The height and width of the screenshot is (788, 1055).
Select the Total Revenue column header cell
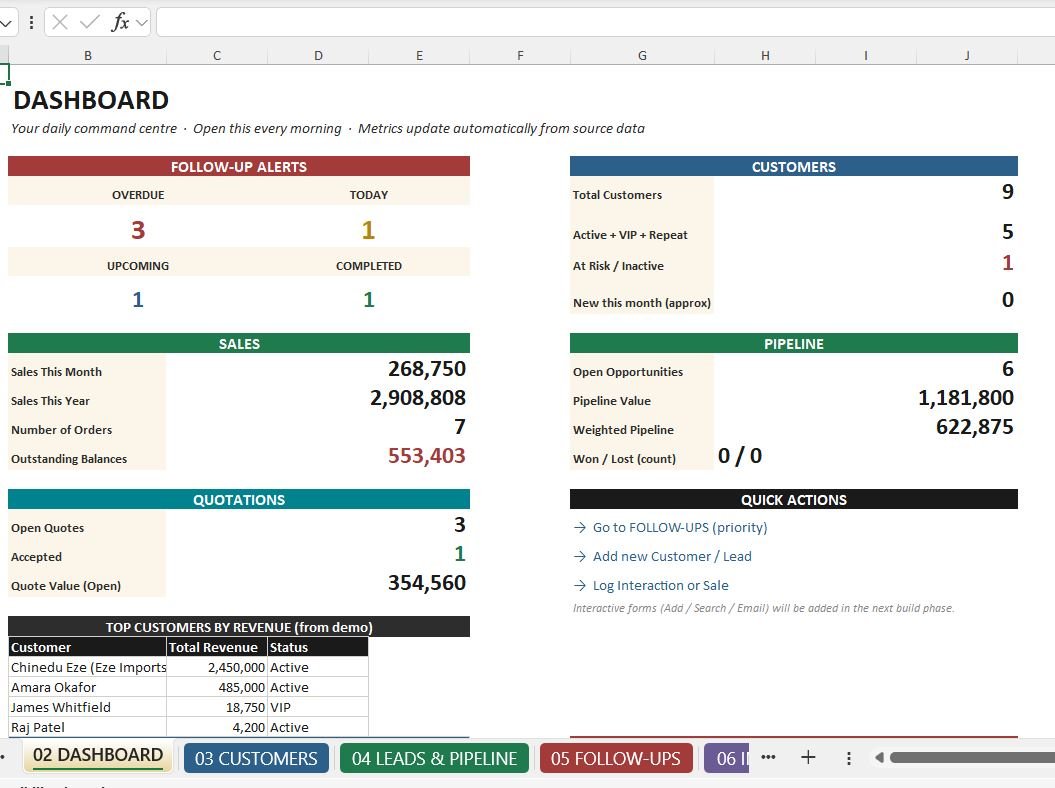pyautogui.click(x=217, y=647)
